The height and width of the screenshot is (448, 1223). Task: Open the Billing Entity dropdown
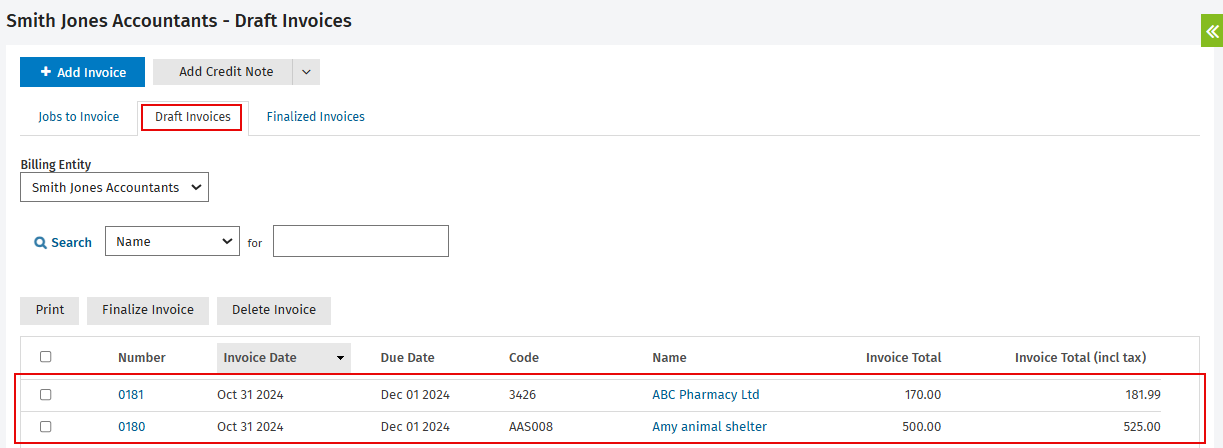click(115, 187)
